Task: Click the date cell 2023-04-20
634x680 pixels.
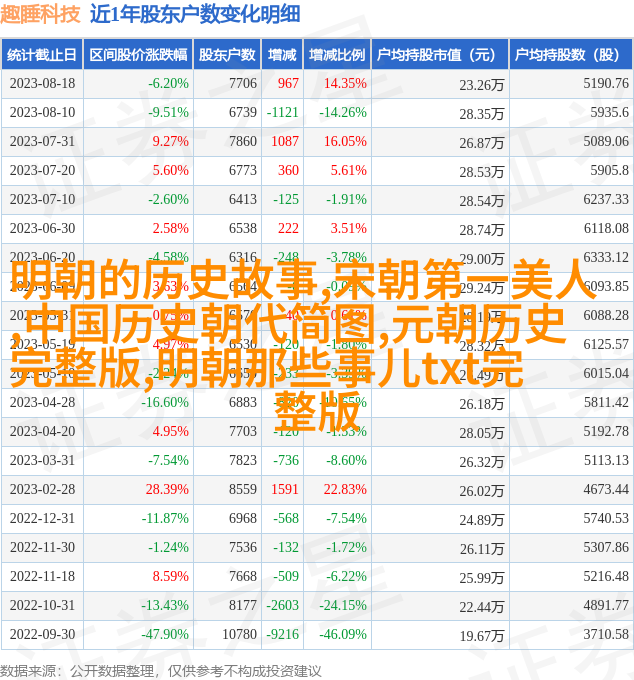Action: (x=42, y=432)
